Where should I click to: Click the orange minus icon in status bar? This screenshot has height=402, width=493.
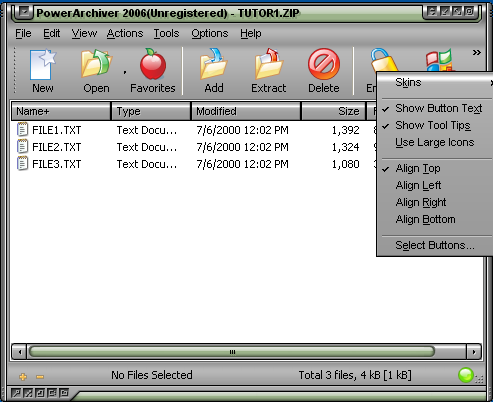40,377
